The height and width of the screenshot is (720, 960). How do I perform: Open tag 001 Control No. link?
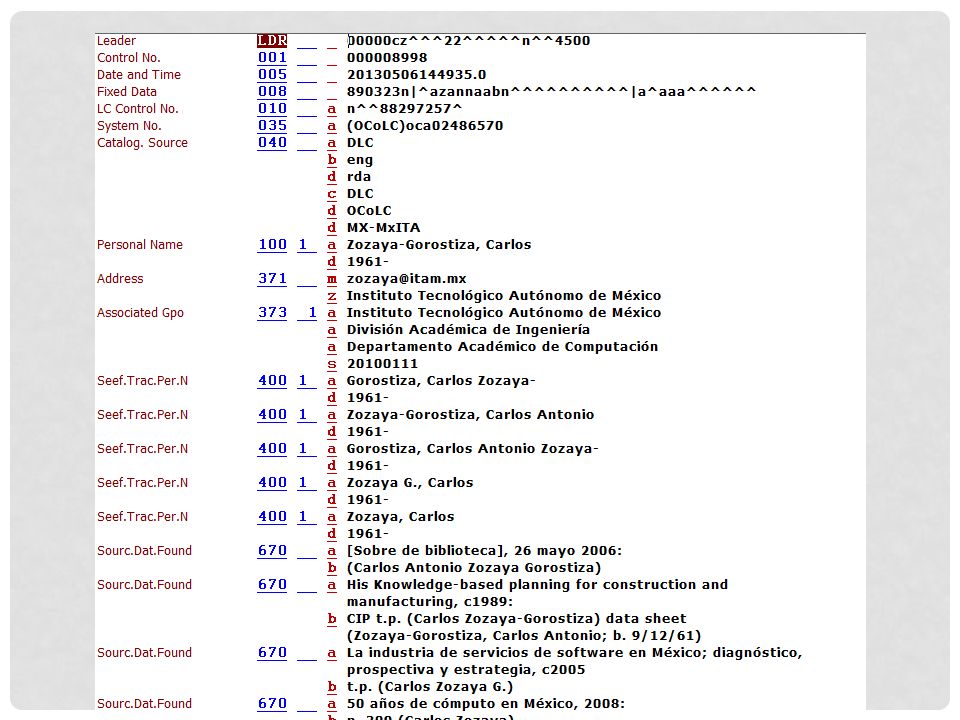(x=272, y=58)
